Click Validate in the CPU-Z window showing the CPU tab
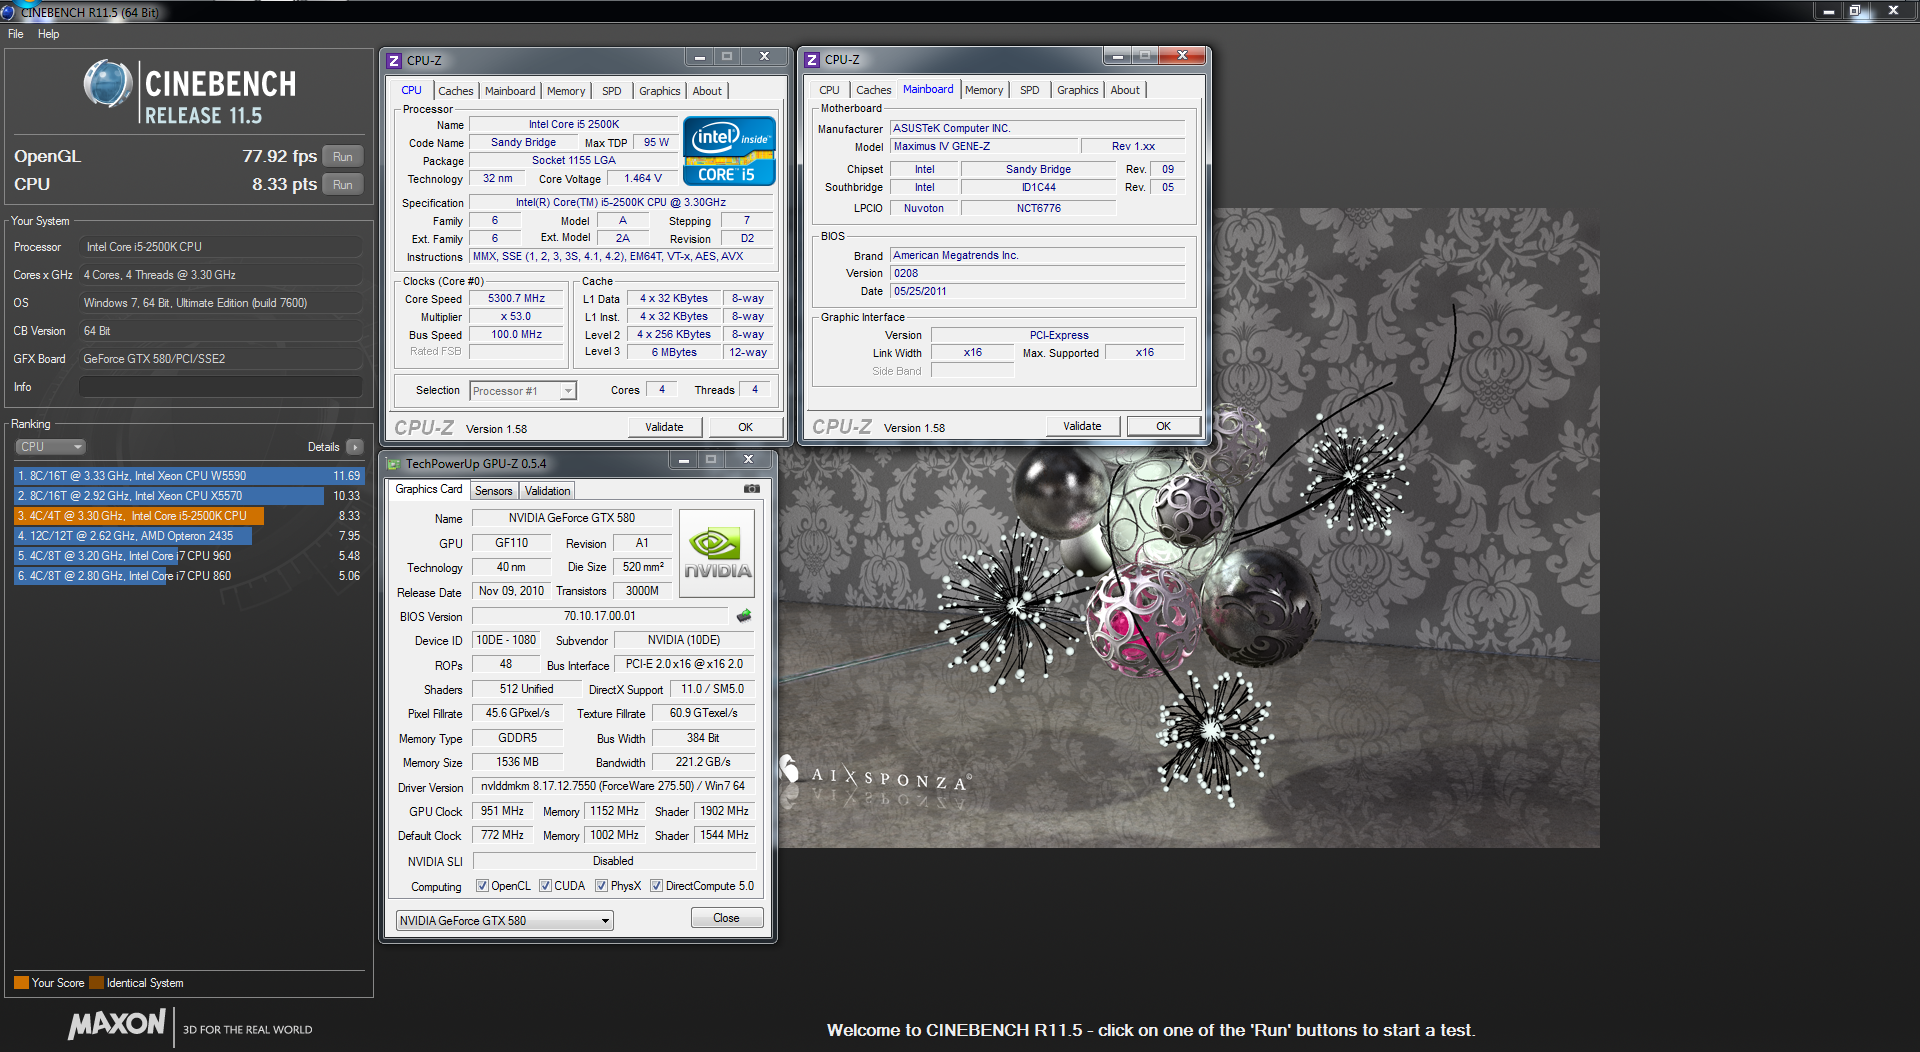 pos(664,427)
